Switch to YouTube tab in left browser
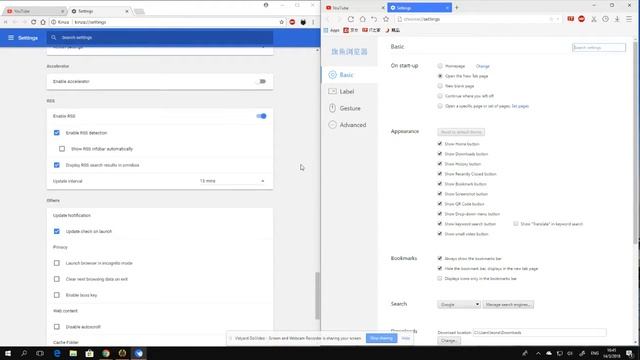This screenshot has height=360, width=640. (34, 11)
